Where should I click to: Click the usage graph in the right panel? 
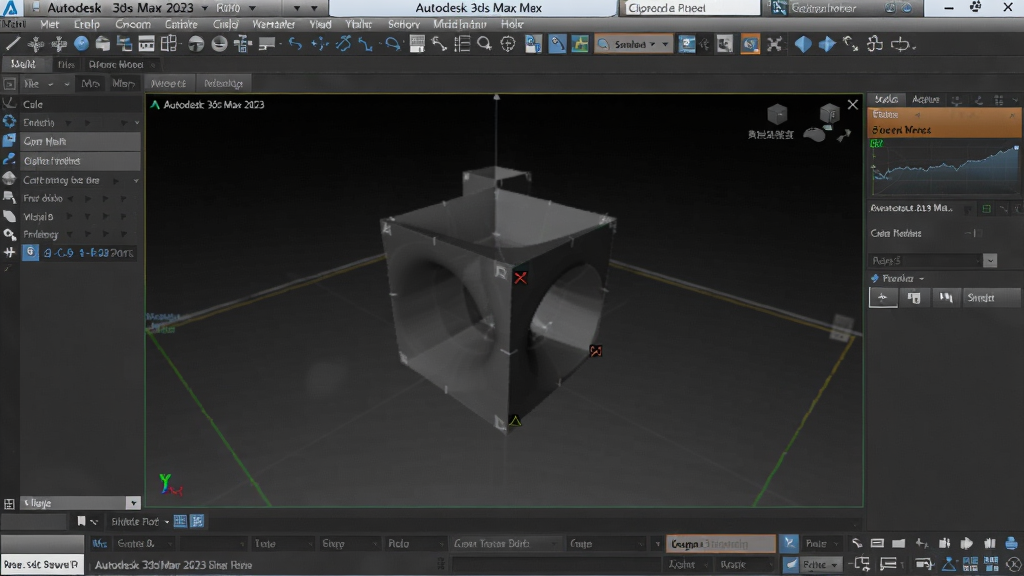944,167
